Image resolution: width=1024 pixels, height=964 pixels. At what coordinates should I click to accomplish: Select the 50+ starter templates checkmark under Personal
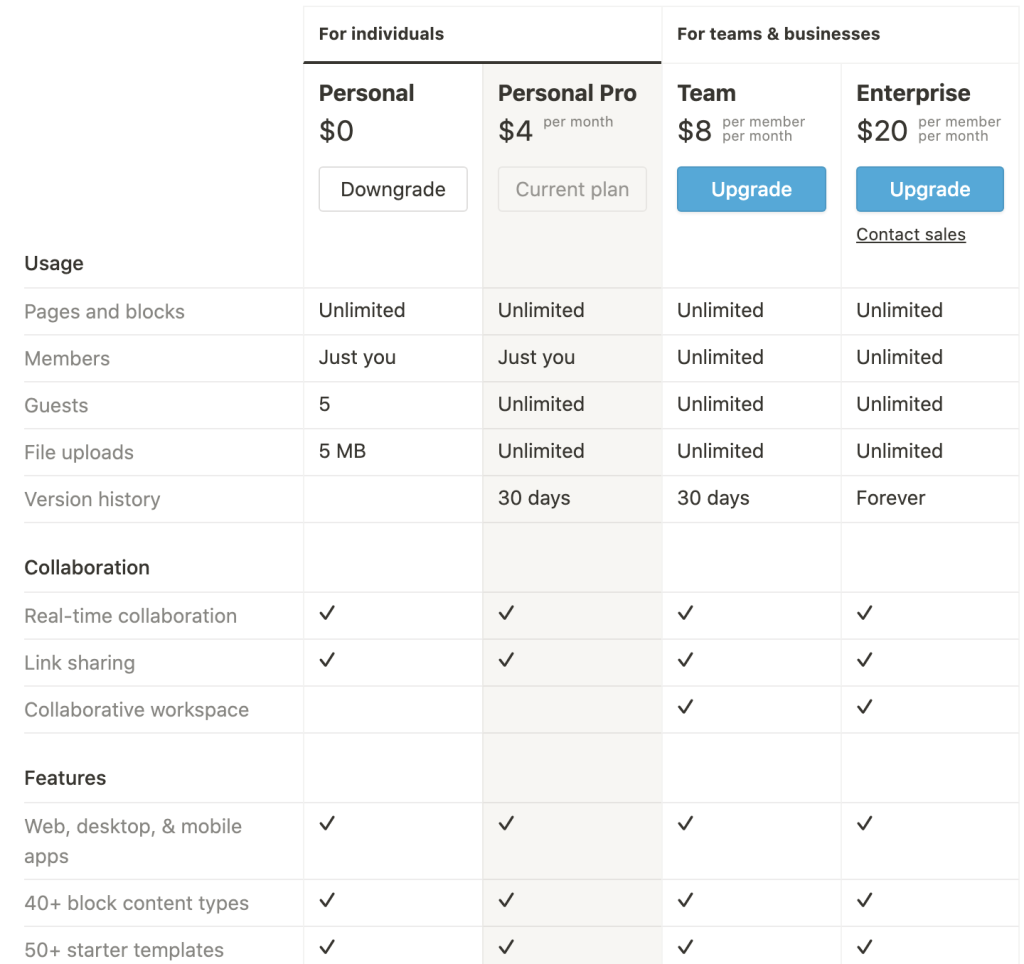[326, 948]
